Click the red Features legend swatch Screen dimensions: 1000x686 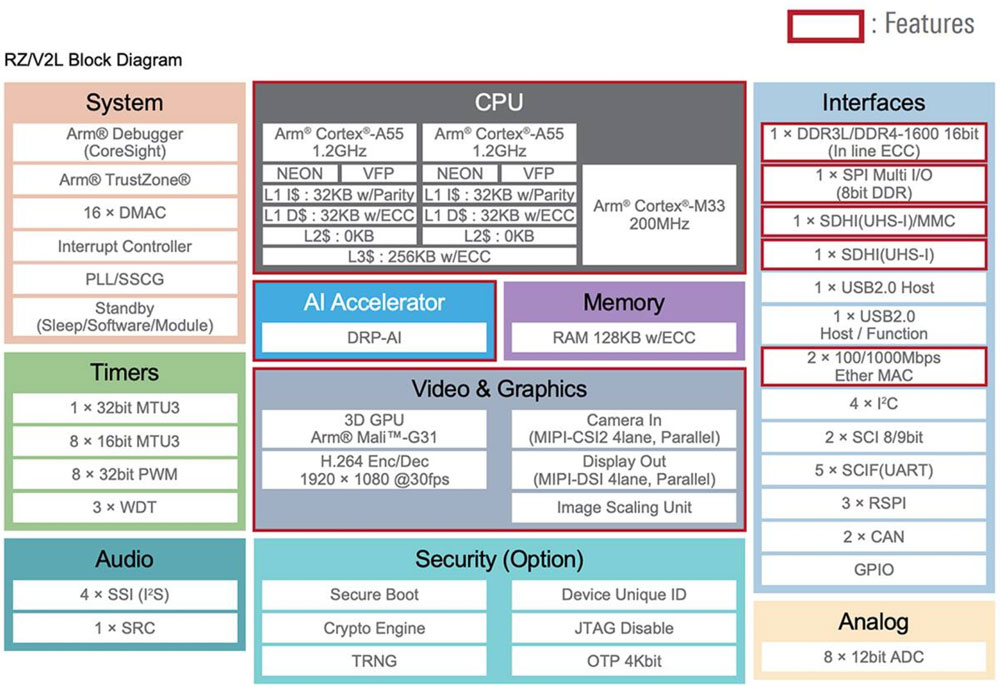(x=825, y=25)
